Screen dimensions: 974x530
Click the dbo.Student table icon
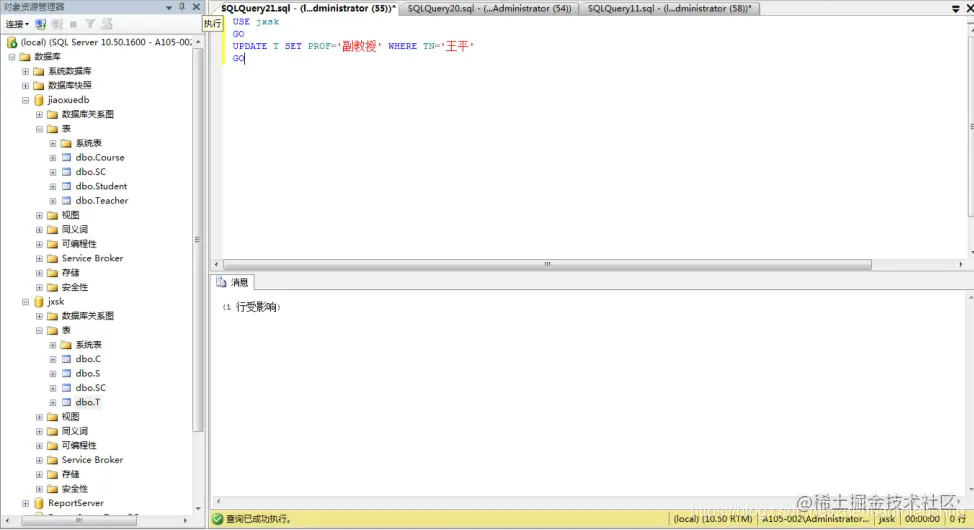[66, 186]
